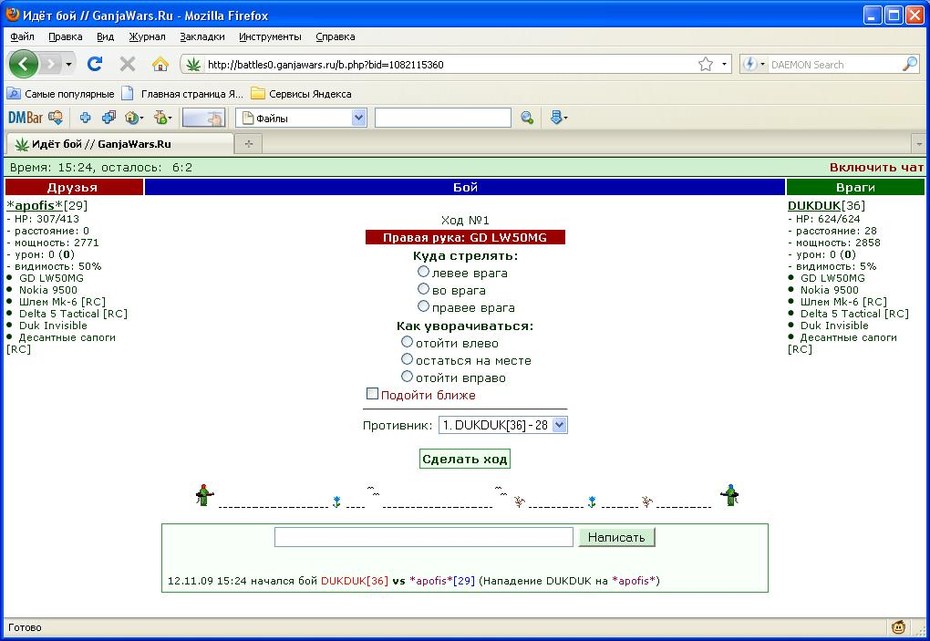
Task: Open the Вид menu
Action: click(105, 36)
